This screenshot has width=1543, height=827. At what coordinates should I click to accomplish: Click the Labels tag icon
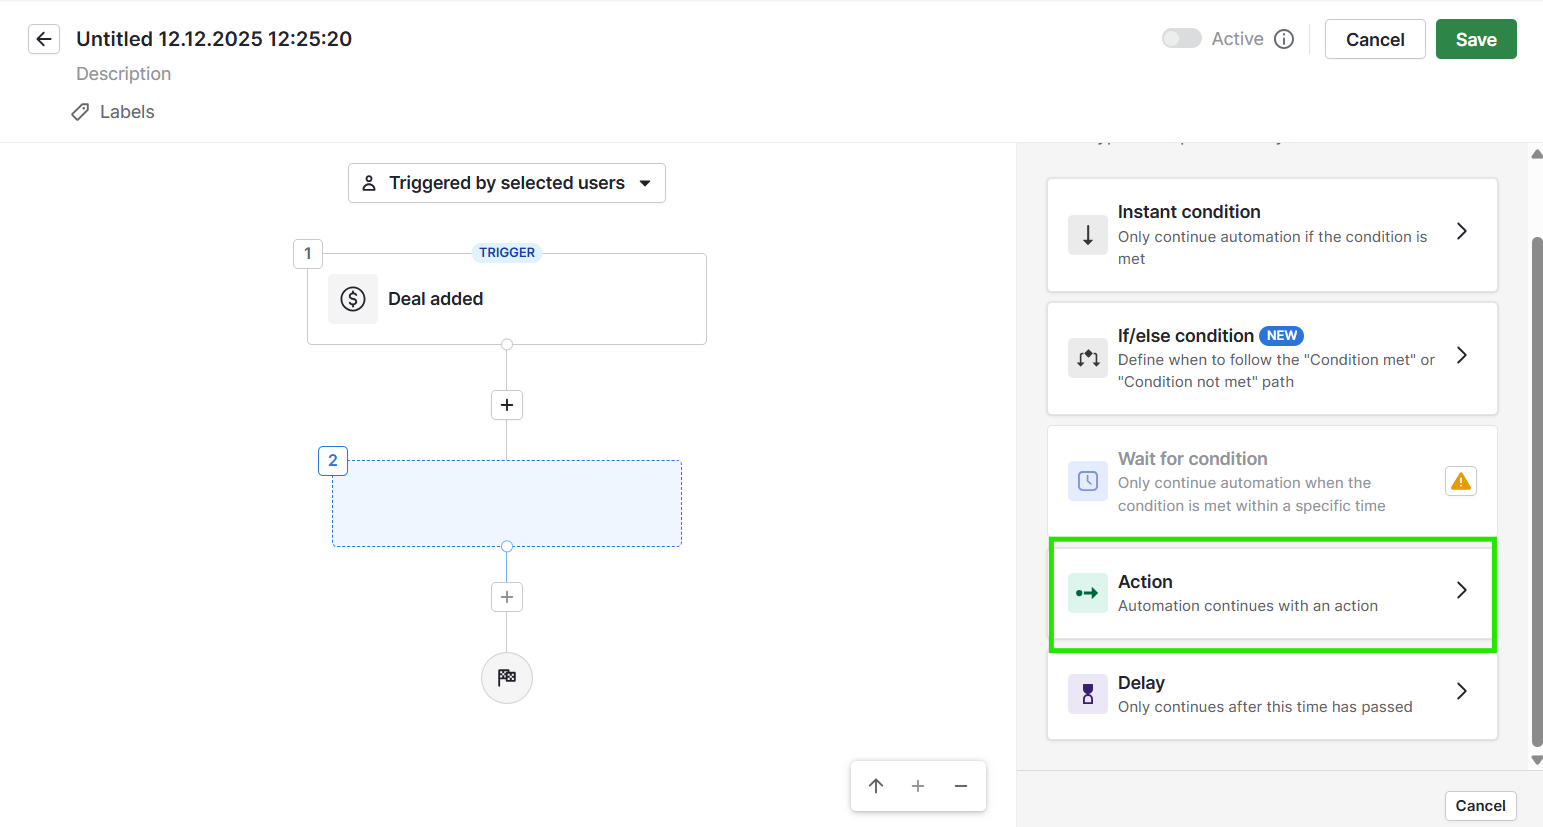(80, 112)
